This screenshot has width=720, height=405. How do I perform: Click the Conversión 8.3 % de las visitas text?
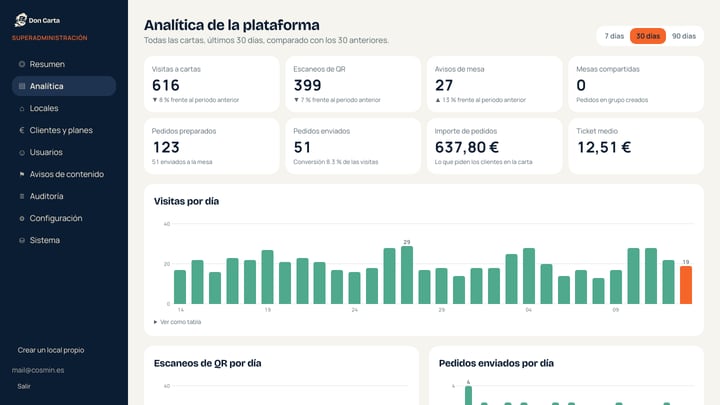point(336,162)
